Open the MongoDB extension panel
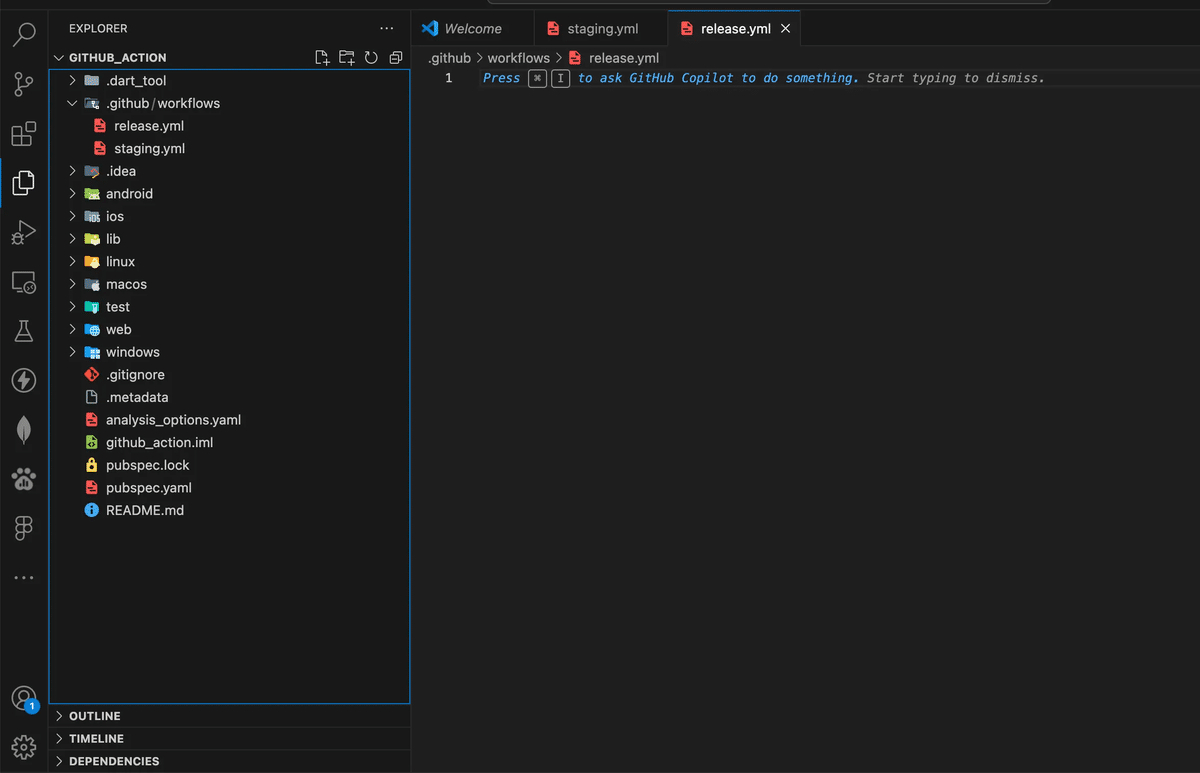 click(x=24, y=429)
